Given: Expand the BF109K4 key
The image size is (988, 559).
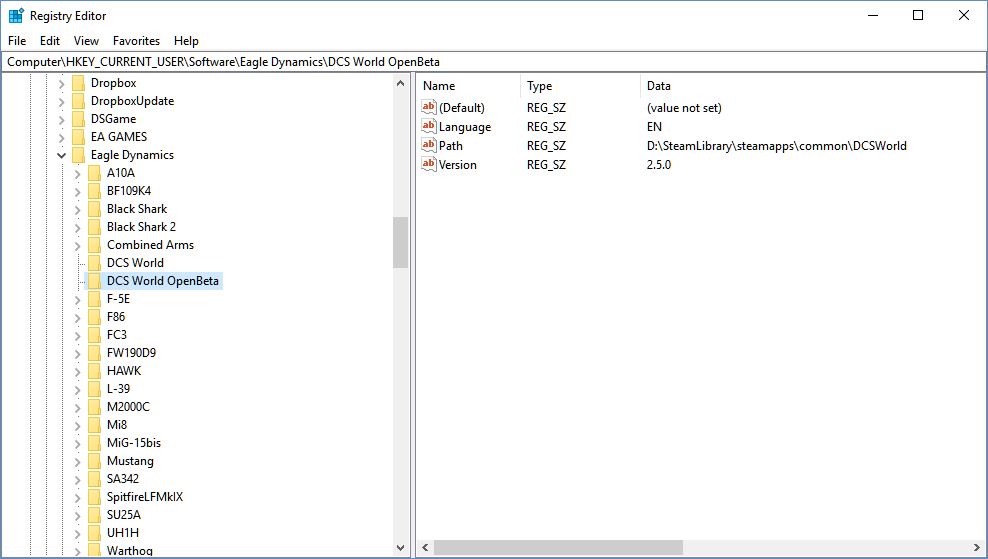Looking at the screenshot, I should coord(78,192).
